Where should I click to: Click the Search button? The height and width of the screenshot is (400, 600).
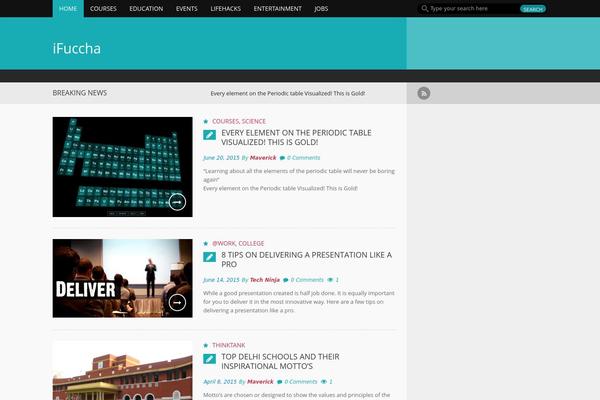coord(533,9)
